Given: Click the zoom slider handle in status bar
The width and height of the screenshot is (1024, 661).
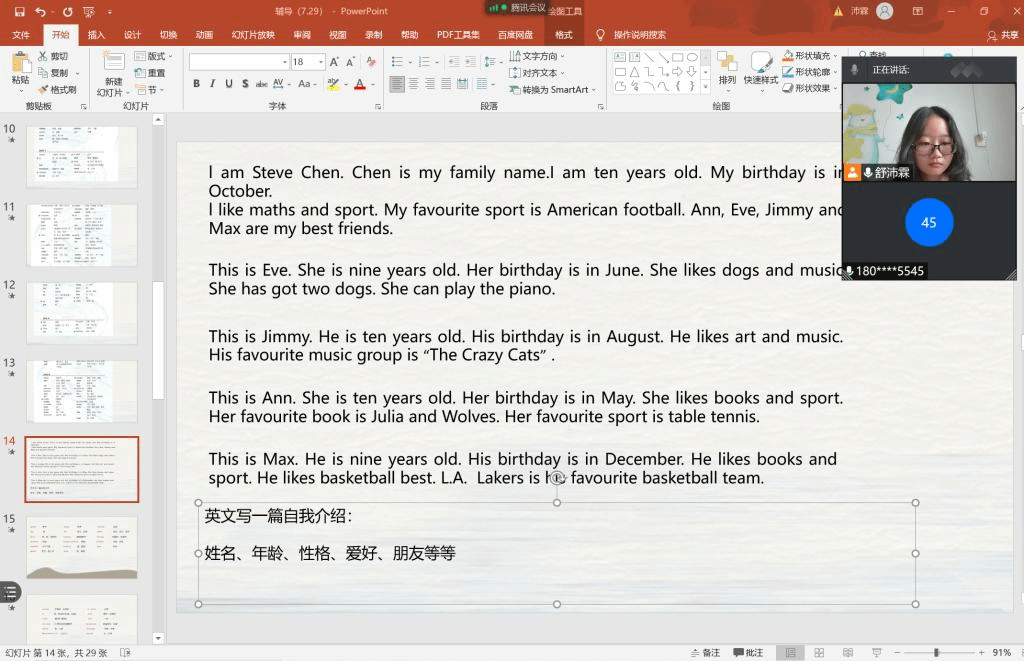Looking at the screenshot, I should pos(936,653).
